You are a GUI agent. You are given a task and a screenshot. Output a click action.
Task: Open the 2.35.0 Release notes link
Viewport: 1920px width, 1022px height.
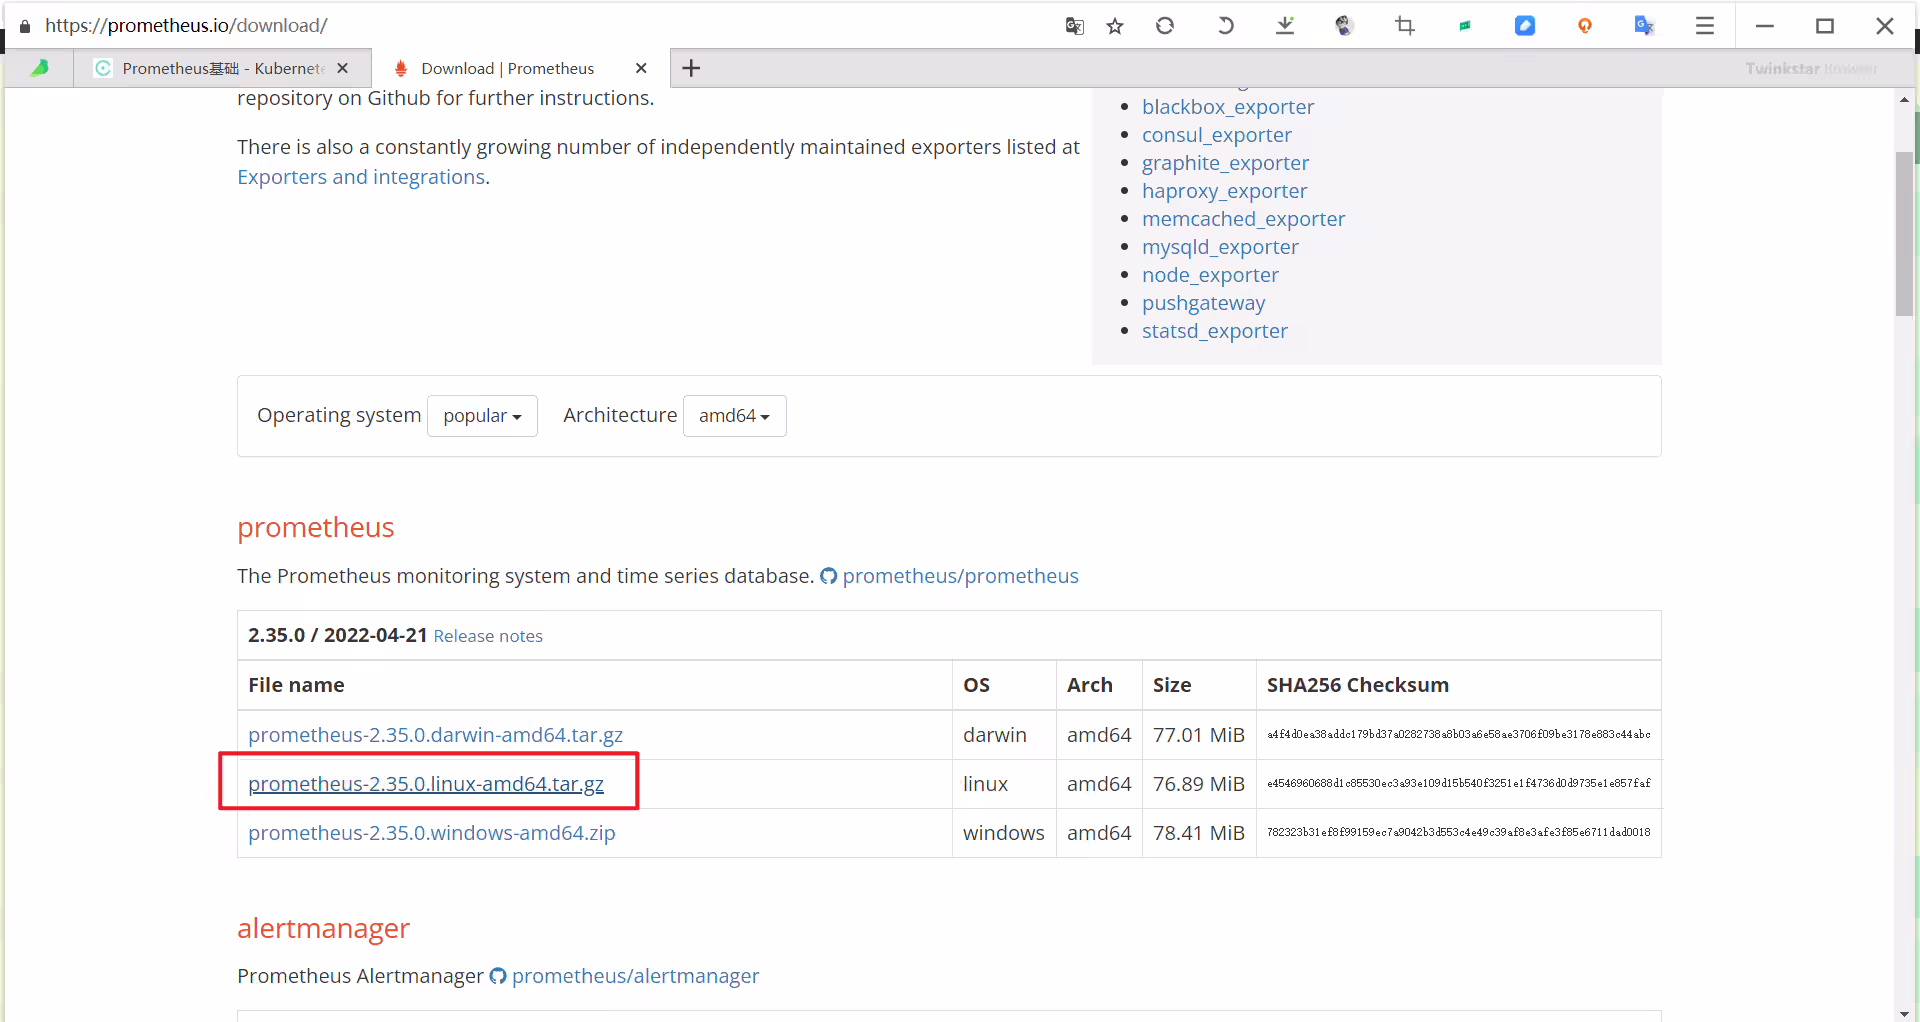[x=488, y=636]
